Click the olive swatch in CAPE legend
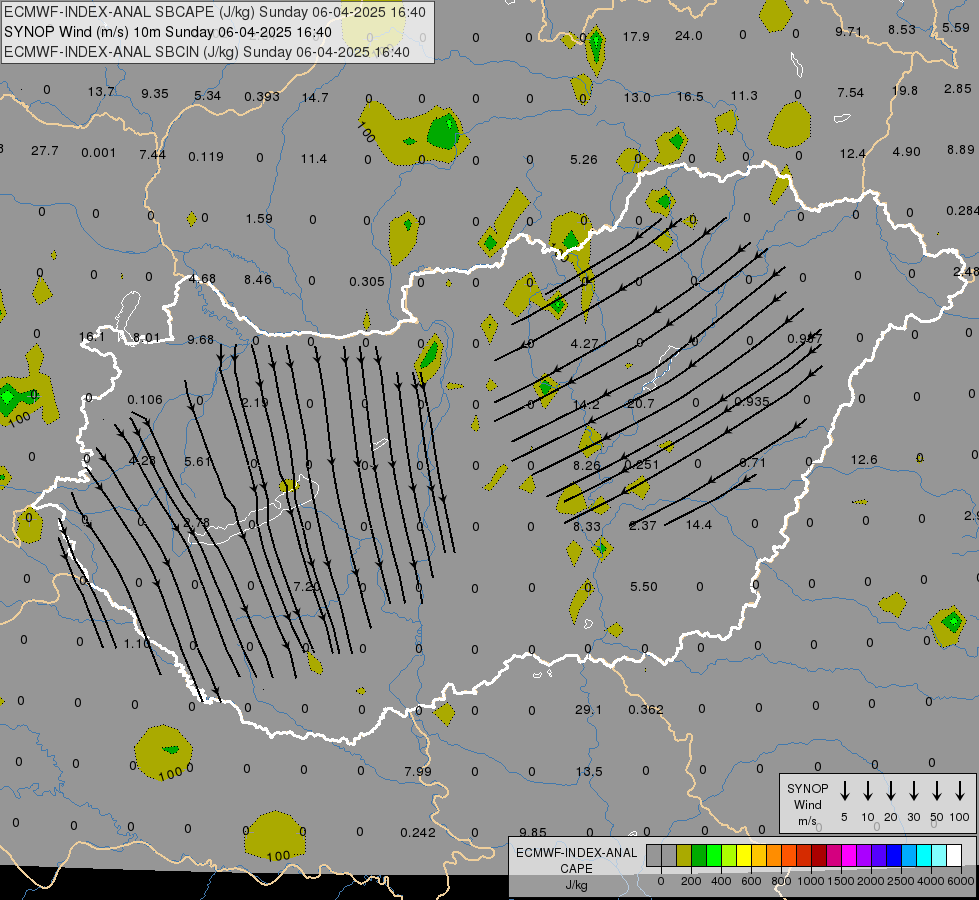 [684, 856]
